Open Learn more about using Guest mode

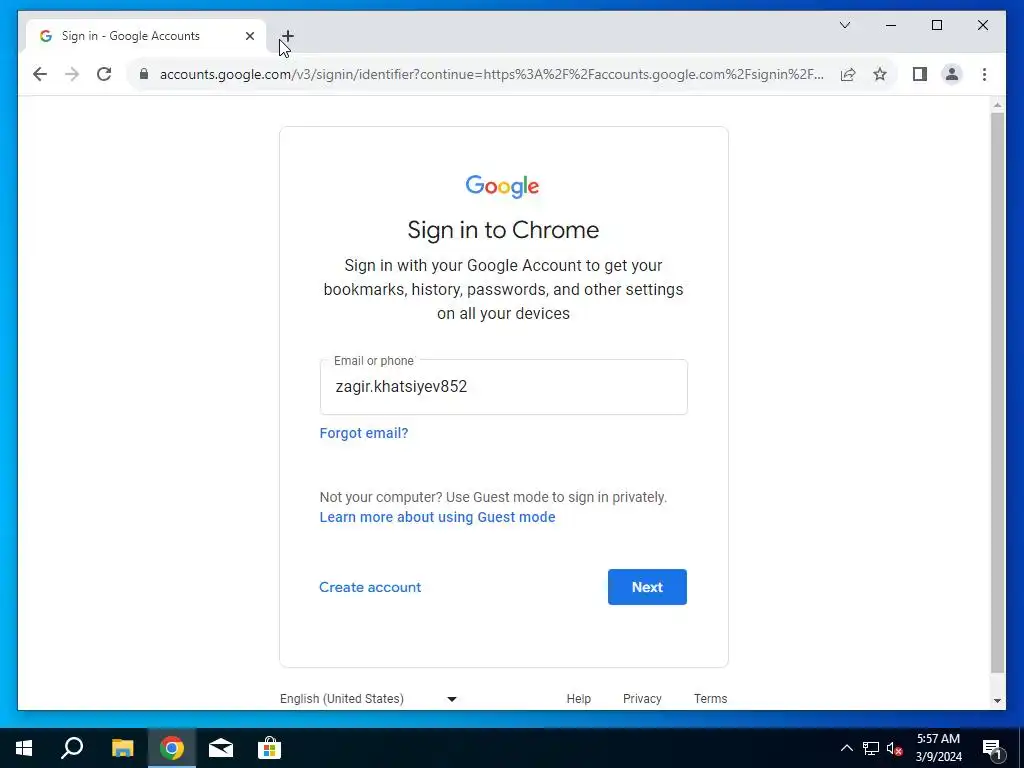pyautogui.click(x=438, y=517)
